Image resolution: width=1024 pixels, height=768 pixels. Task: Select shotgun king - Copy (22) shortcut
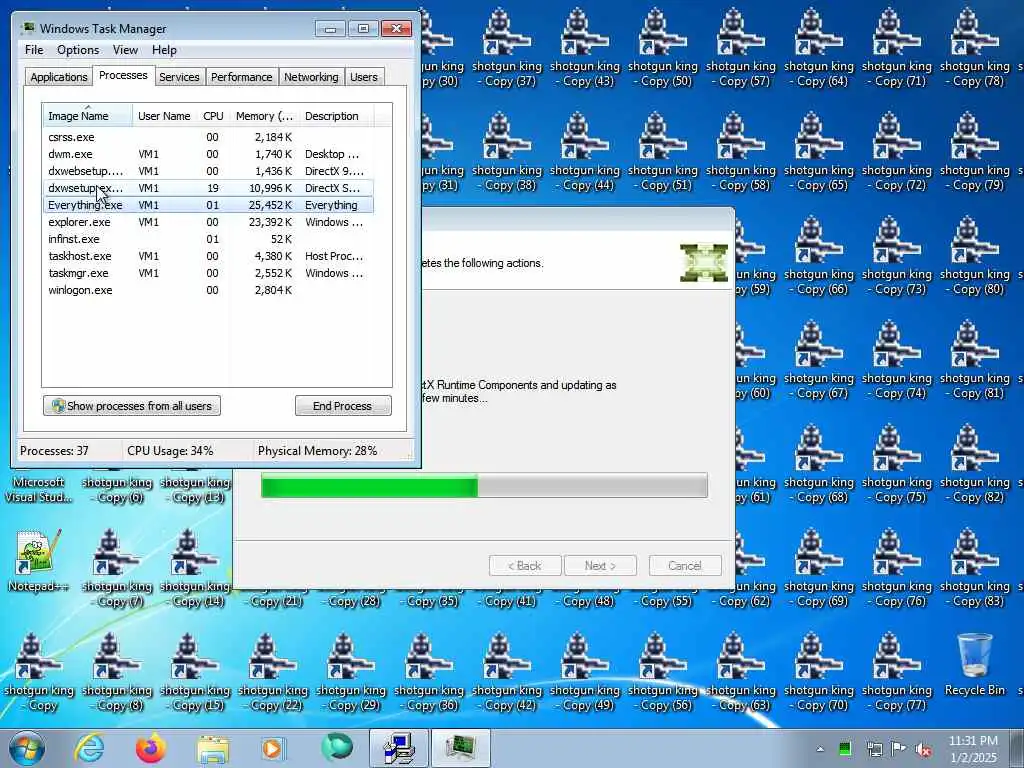tap(273, 671)
